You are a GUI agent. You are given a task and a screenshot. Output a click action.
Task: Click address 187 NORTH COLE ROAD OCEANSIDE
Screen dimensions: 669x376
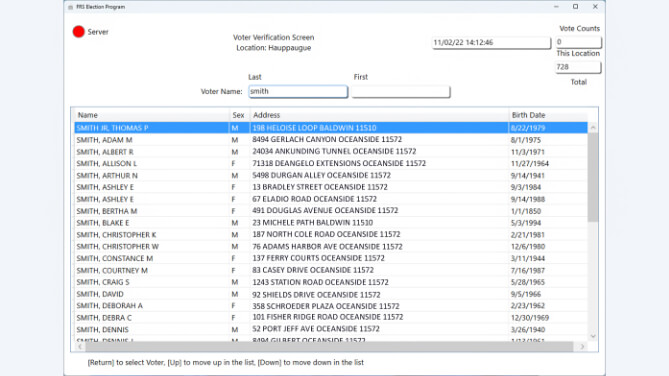[x=326, y=235]
